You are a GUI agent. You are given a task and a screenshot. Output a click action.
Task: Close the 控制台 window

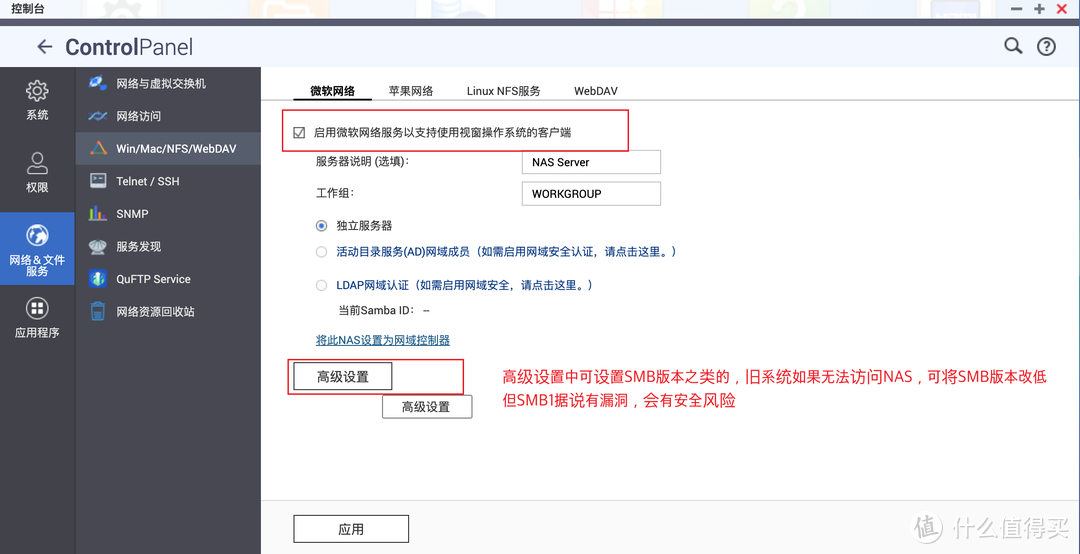[x=1061, y=9]
